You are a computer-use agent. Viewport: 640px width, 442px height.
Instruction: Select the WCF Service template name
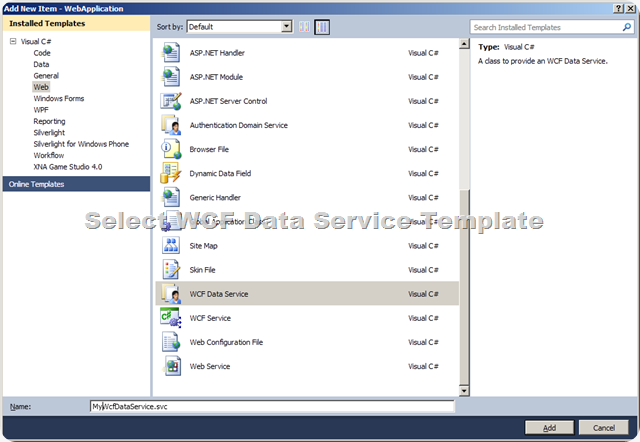(210, 318)
